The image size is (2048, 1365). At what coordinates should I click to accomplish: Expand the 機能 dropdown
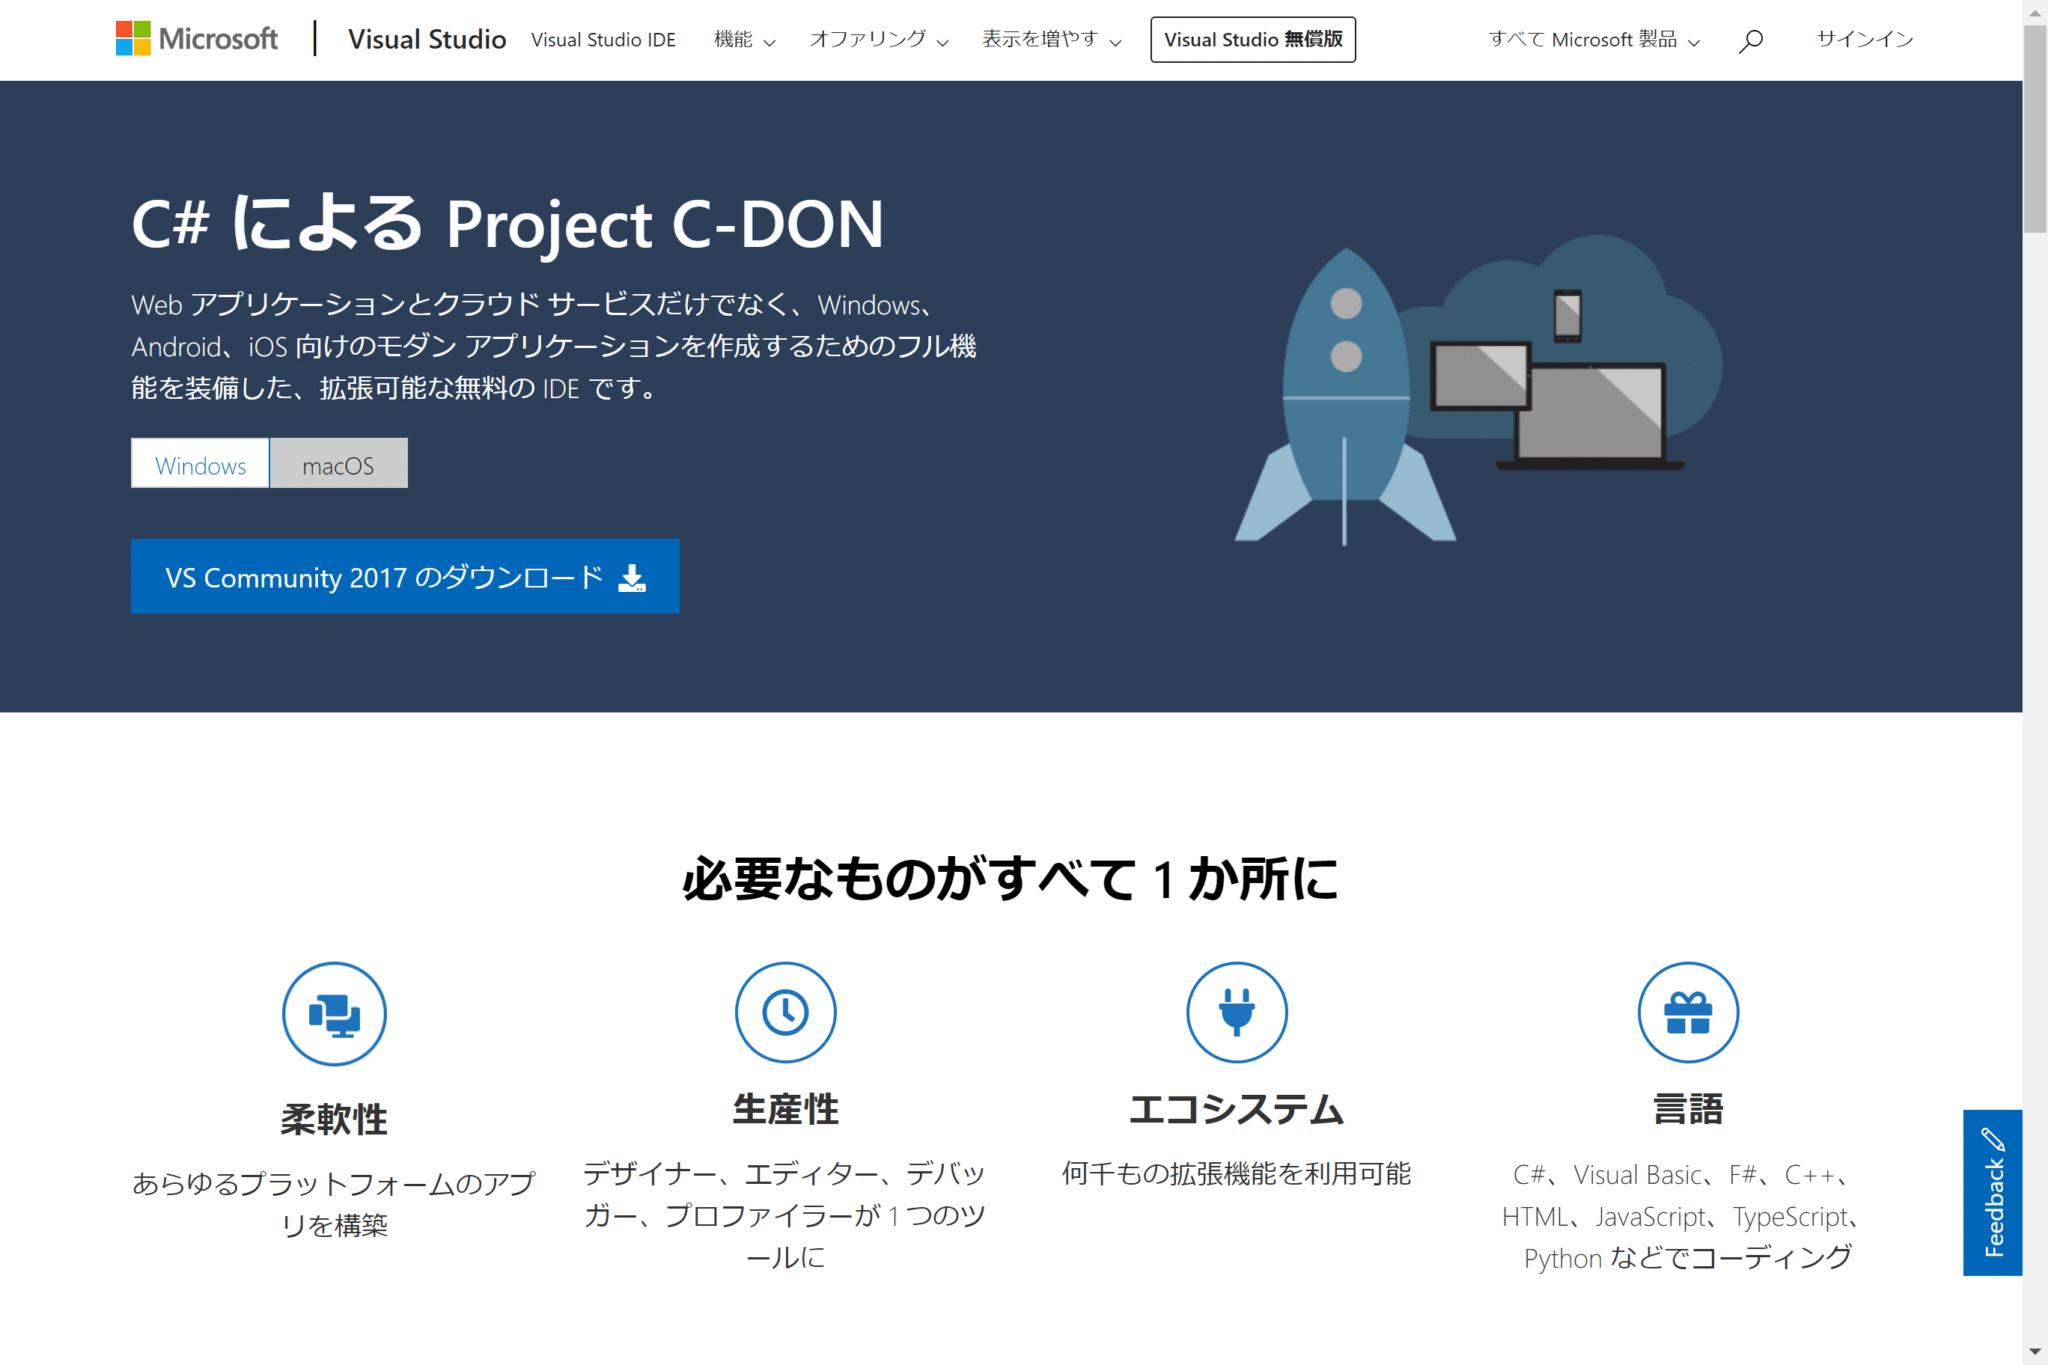click(x=744, y=40)
